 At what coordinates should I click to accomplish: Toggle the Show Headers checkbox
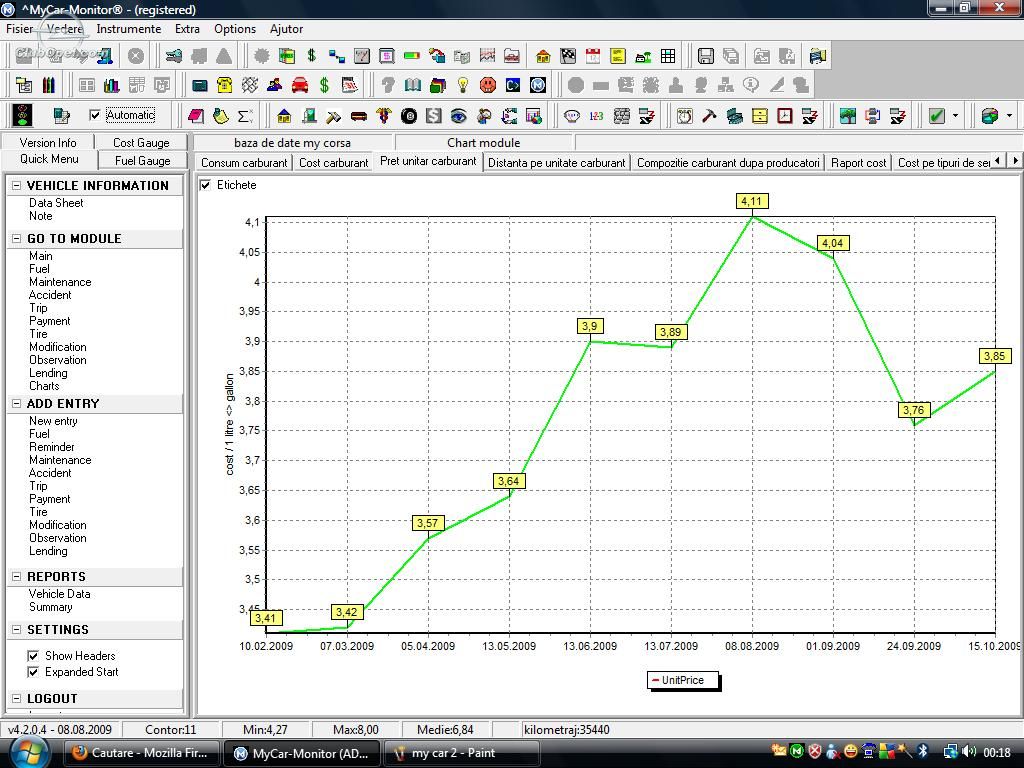point(33,656)
